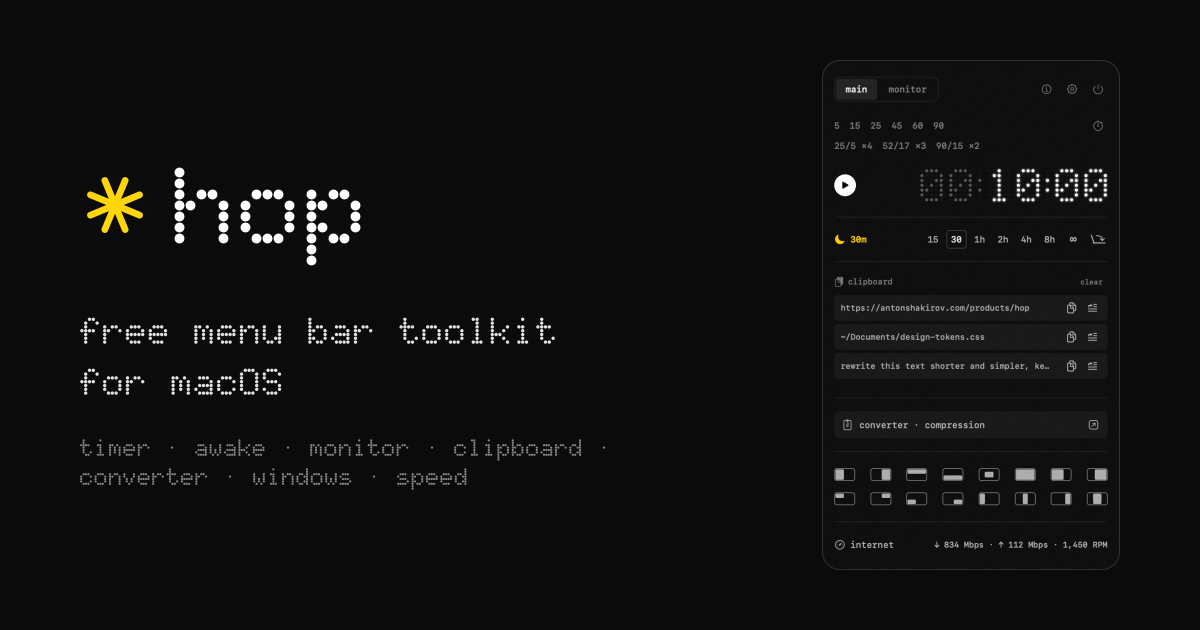Select the 4h awake duration
Viewport: 1200px width, 630px height.
coord(1026,239)
